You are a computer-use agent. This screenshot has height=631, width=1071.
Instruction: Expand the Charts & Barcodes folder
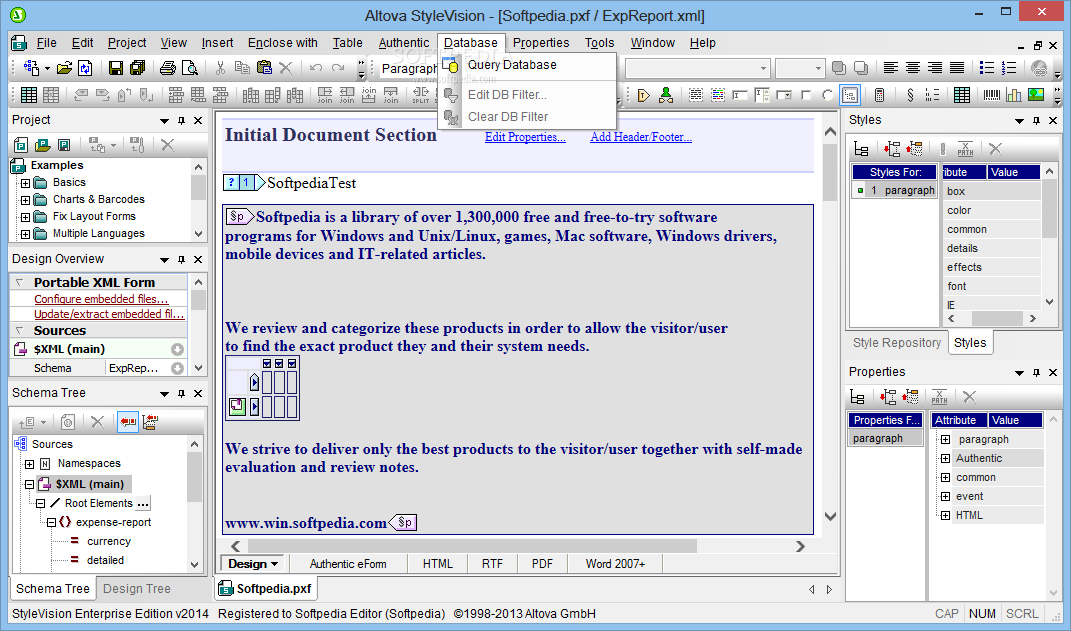[25, 200]
